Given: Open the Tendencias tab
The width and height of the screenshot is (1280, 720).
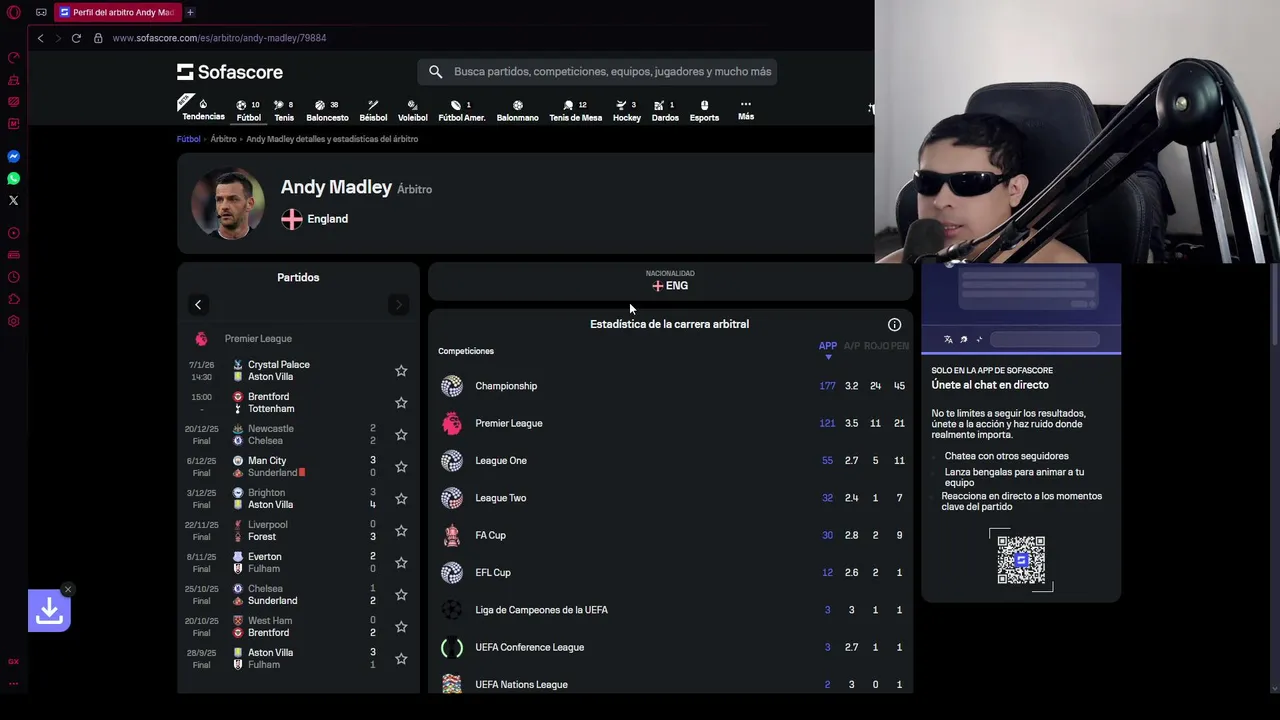Looking at the screenshot, I should (x=203, y=110).
